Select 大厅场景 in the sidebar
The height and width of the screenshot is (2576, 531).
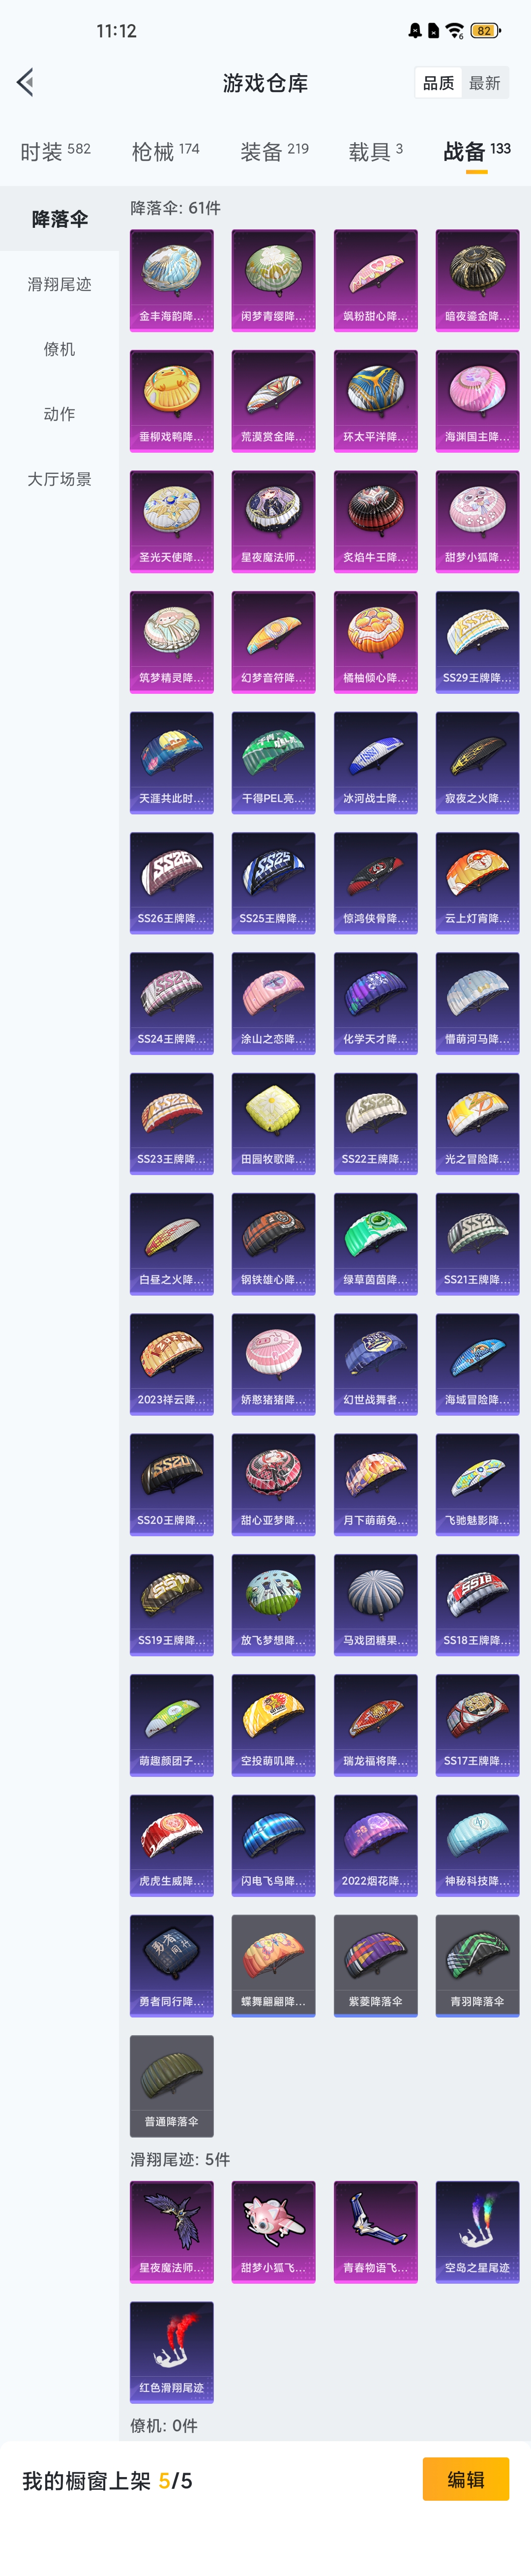coord(59,479)
